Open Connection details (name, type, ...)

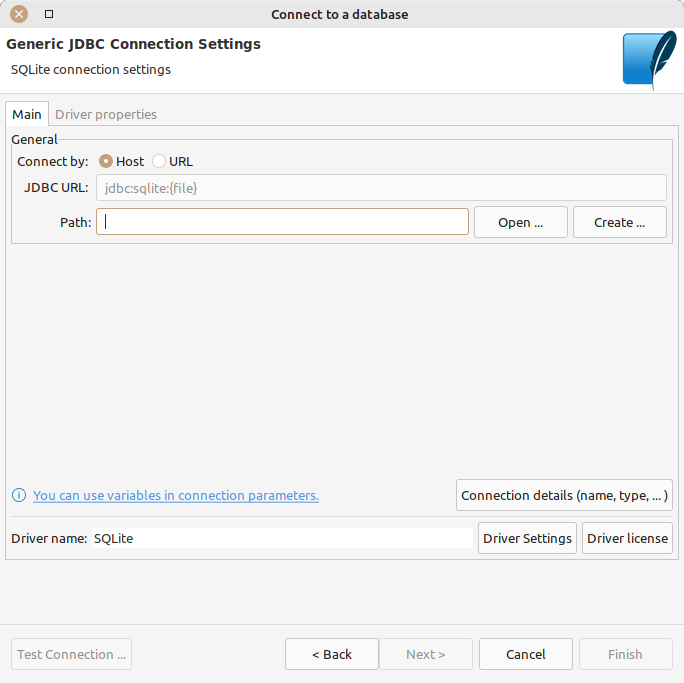click(x=564, y=495)
